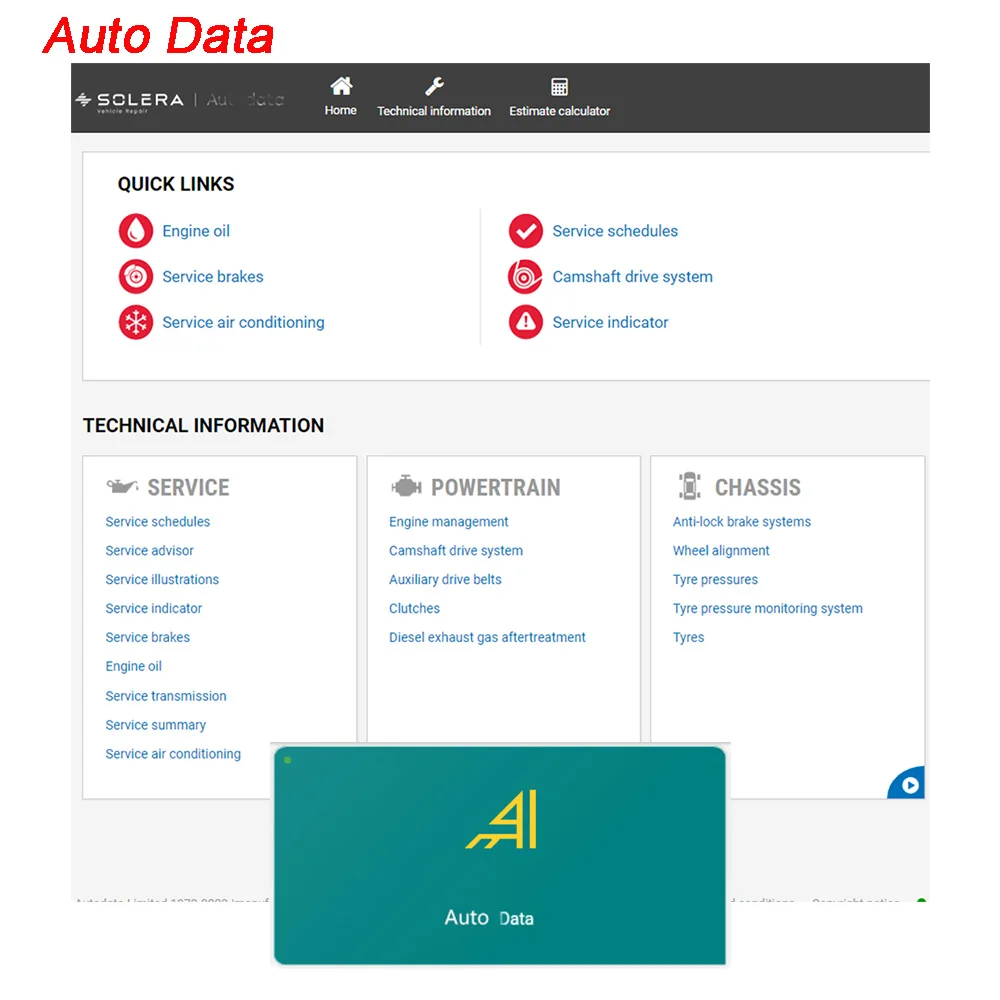Open Tyres link under CHASSIS
The image size is (1000, 1000).
688,638
